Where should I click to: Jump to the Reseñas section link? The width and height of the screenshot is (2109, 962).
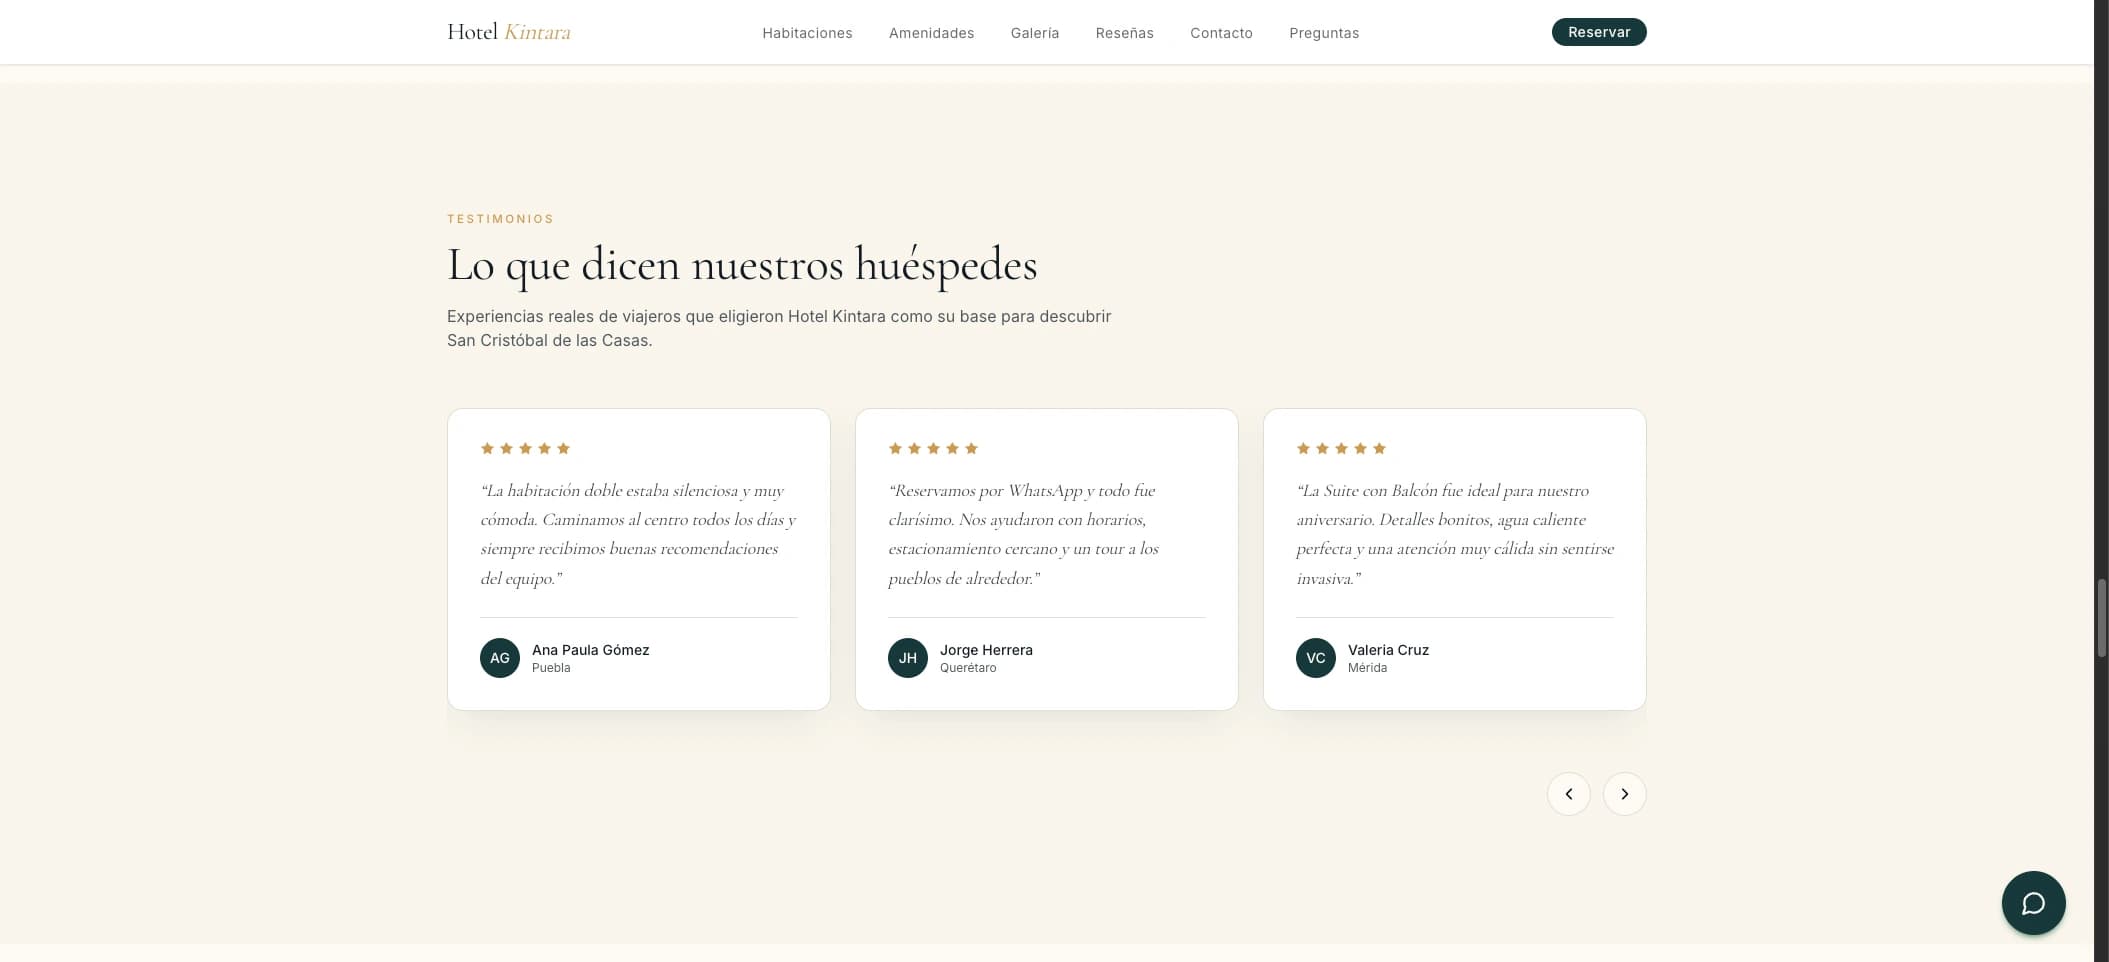click(1124, 33)
